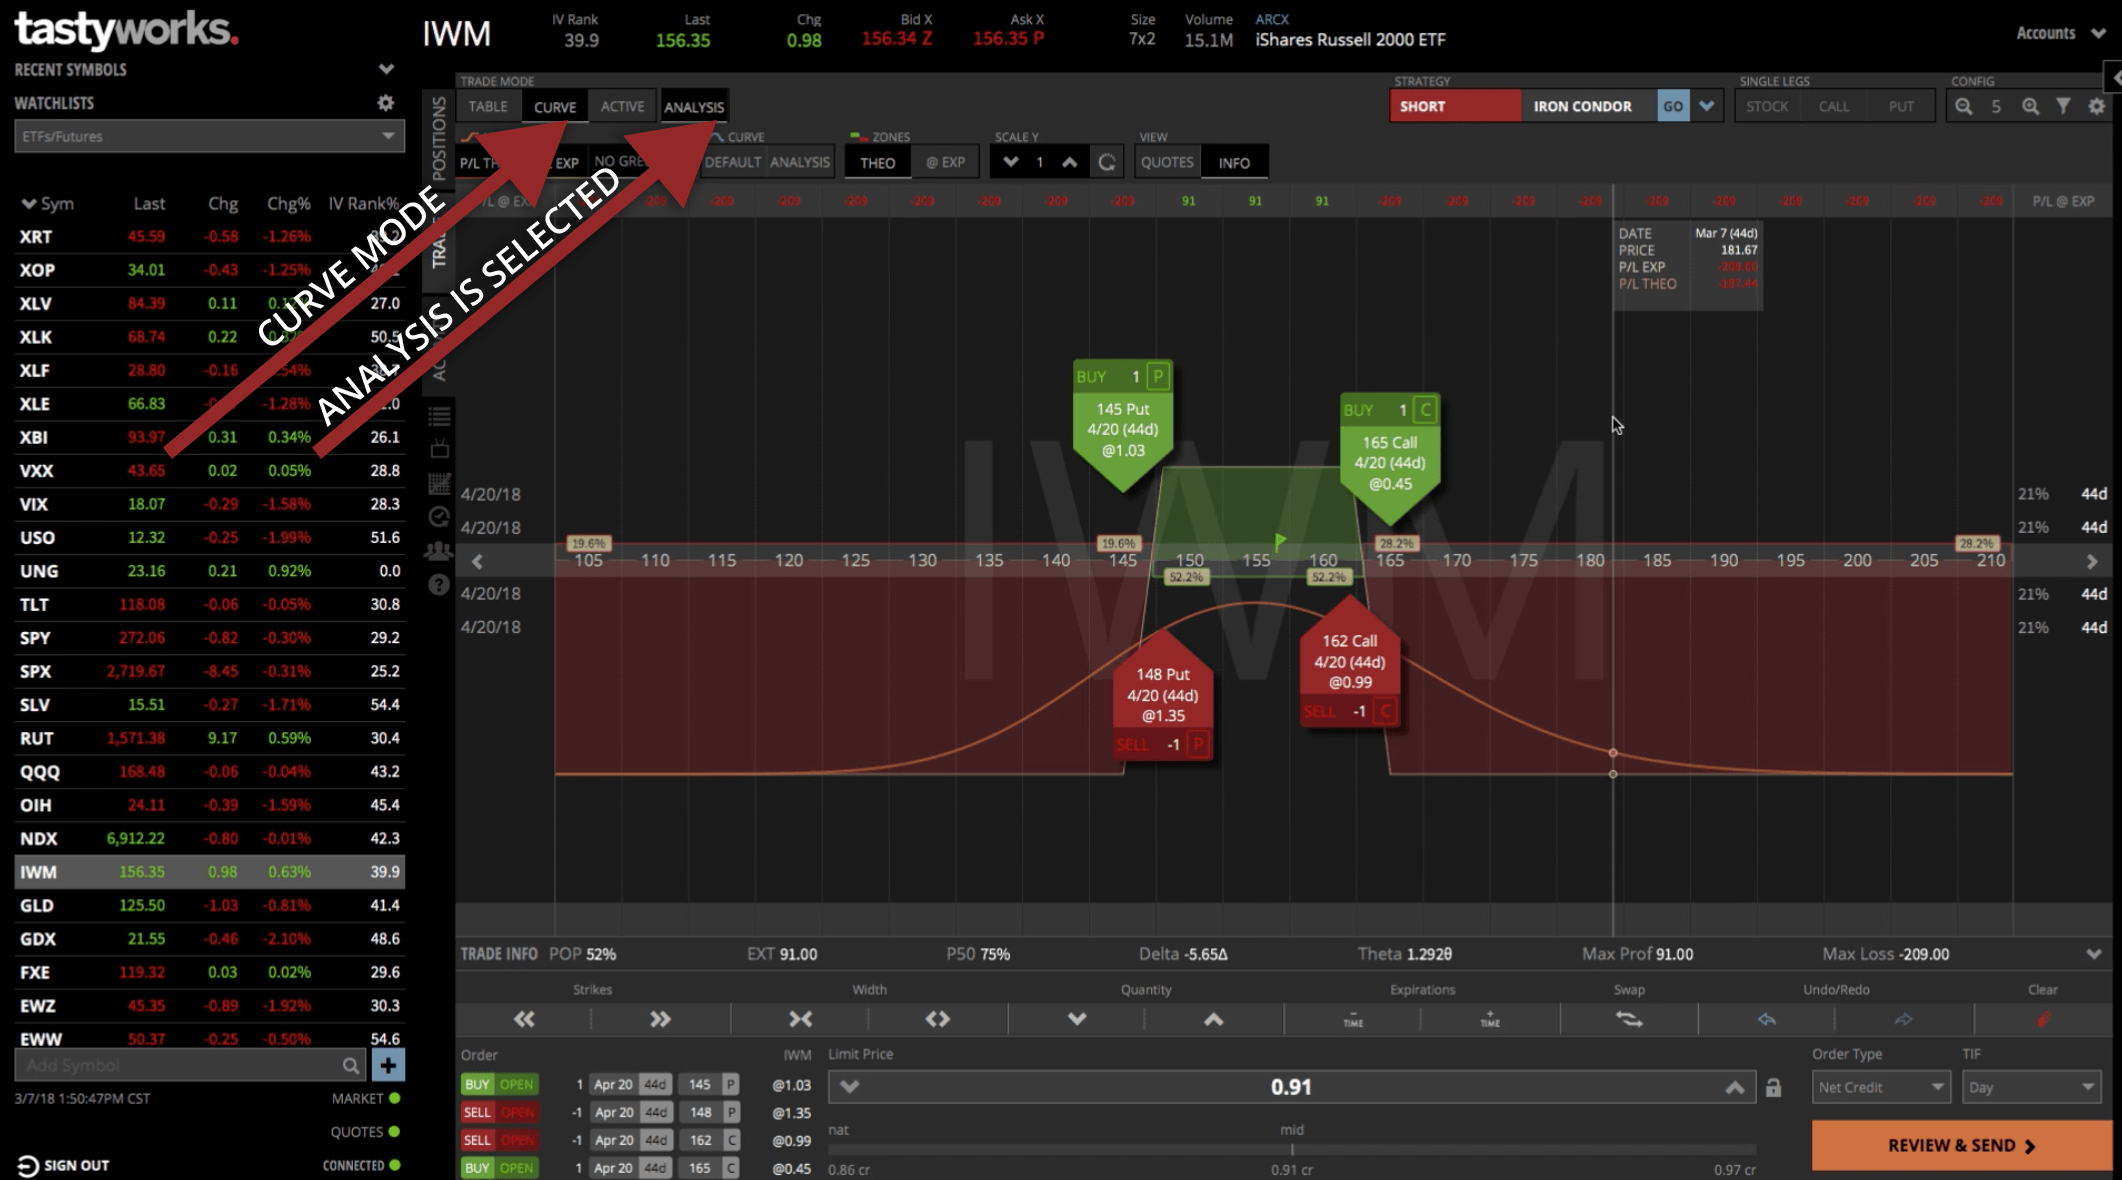Open Order Type Net Credit dropdown
This screenshot has width=2122, height=1180.
coord(1880,1087)
